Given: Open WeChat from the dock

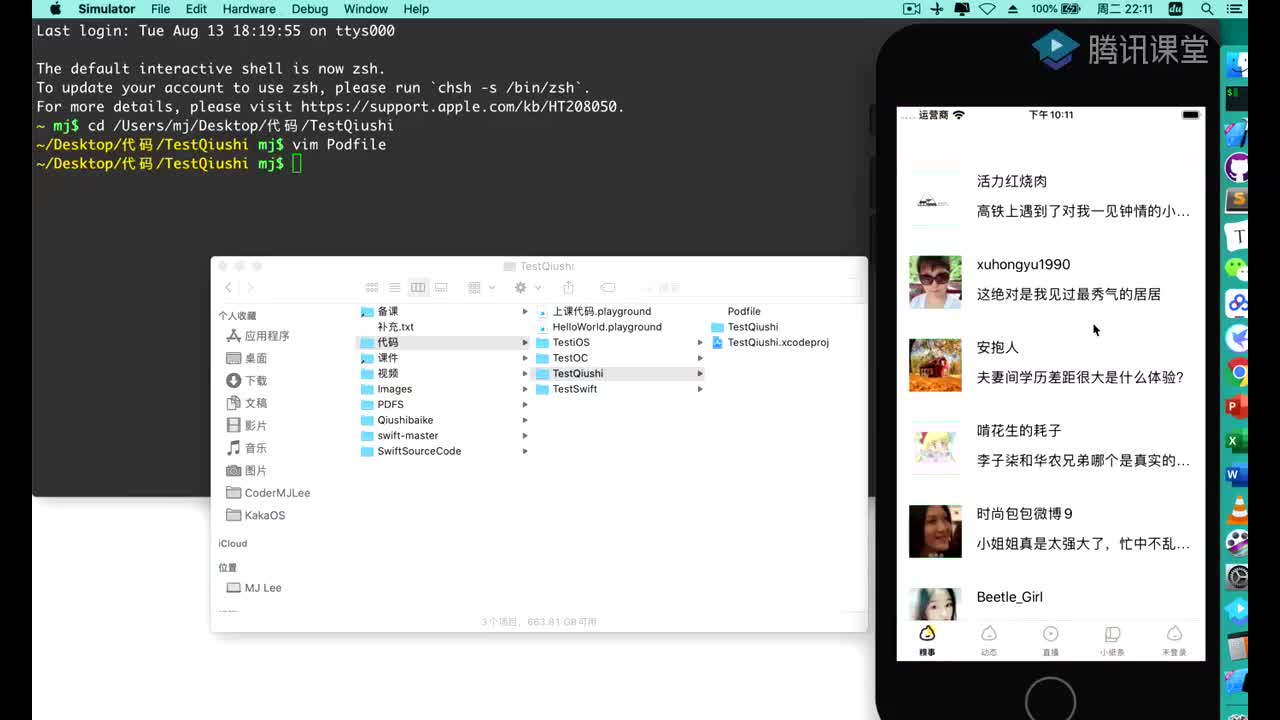Looking at the screenshot, I should coord(1238,268).
